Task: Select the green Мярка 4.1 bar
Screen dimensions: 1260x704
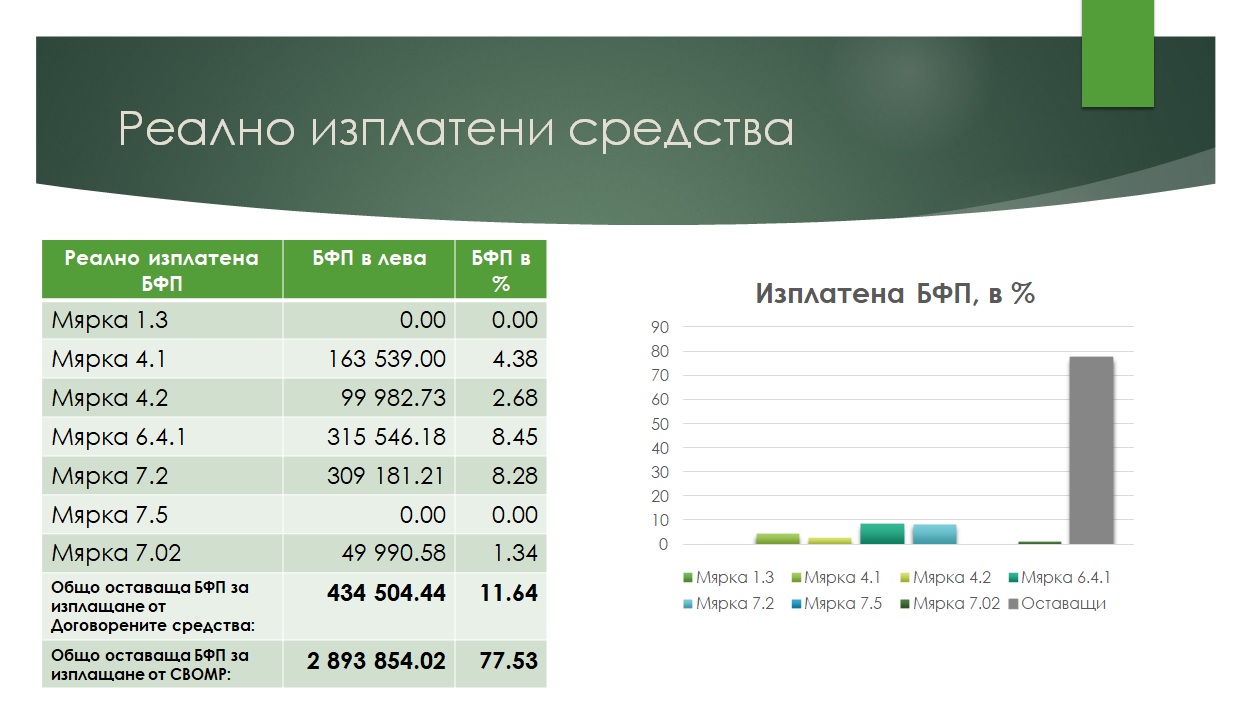Action: [778, 539]
